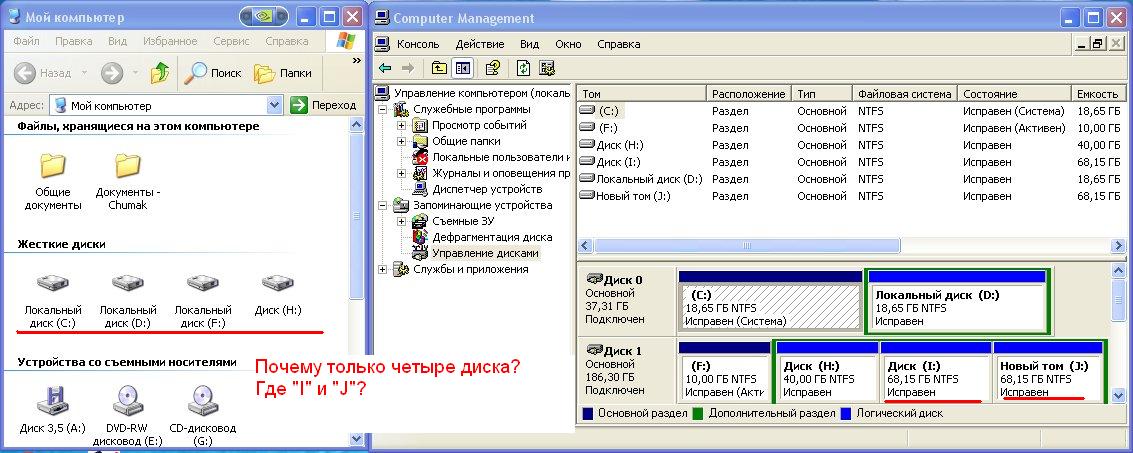Click the Расположение column header
The height and width of the screenshot is (453, 1133).
749,94
